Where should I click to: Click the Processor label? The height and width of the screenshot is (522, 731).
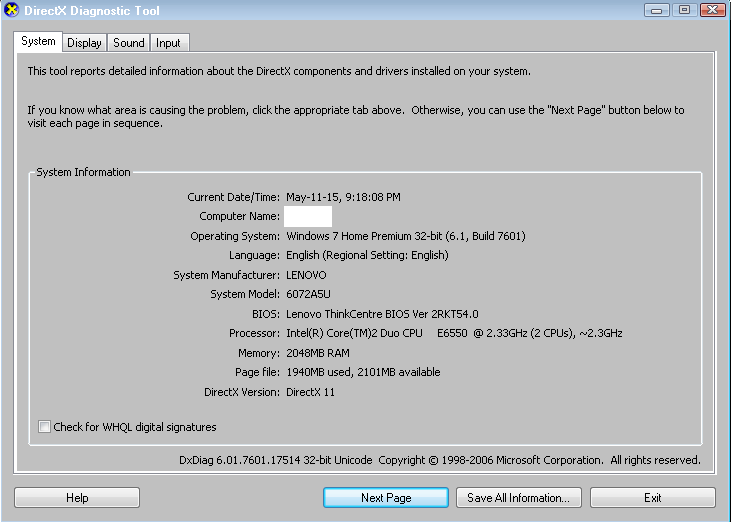(x=254, y=333)
